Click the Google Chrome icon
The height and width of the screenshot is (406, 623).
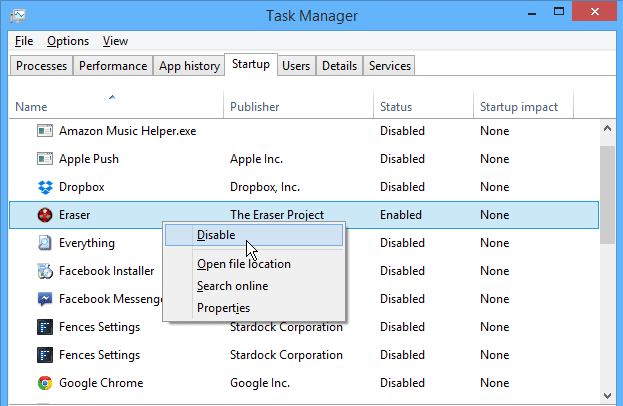point(45,383)
